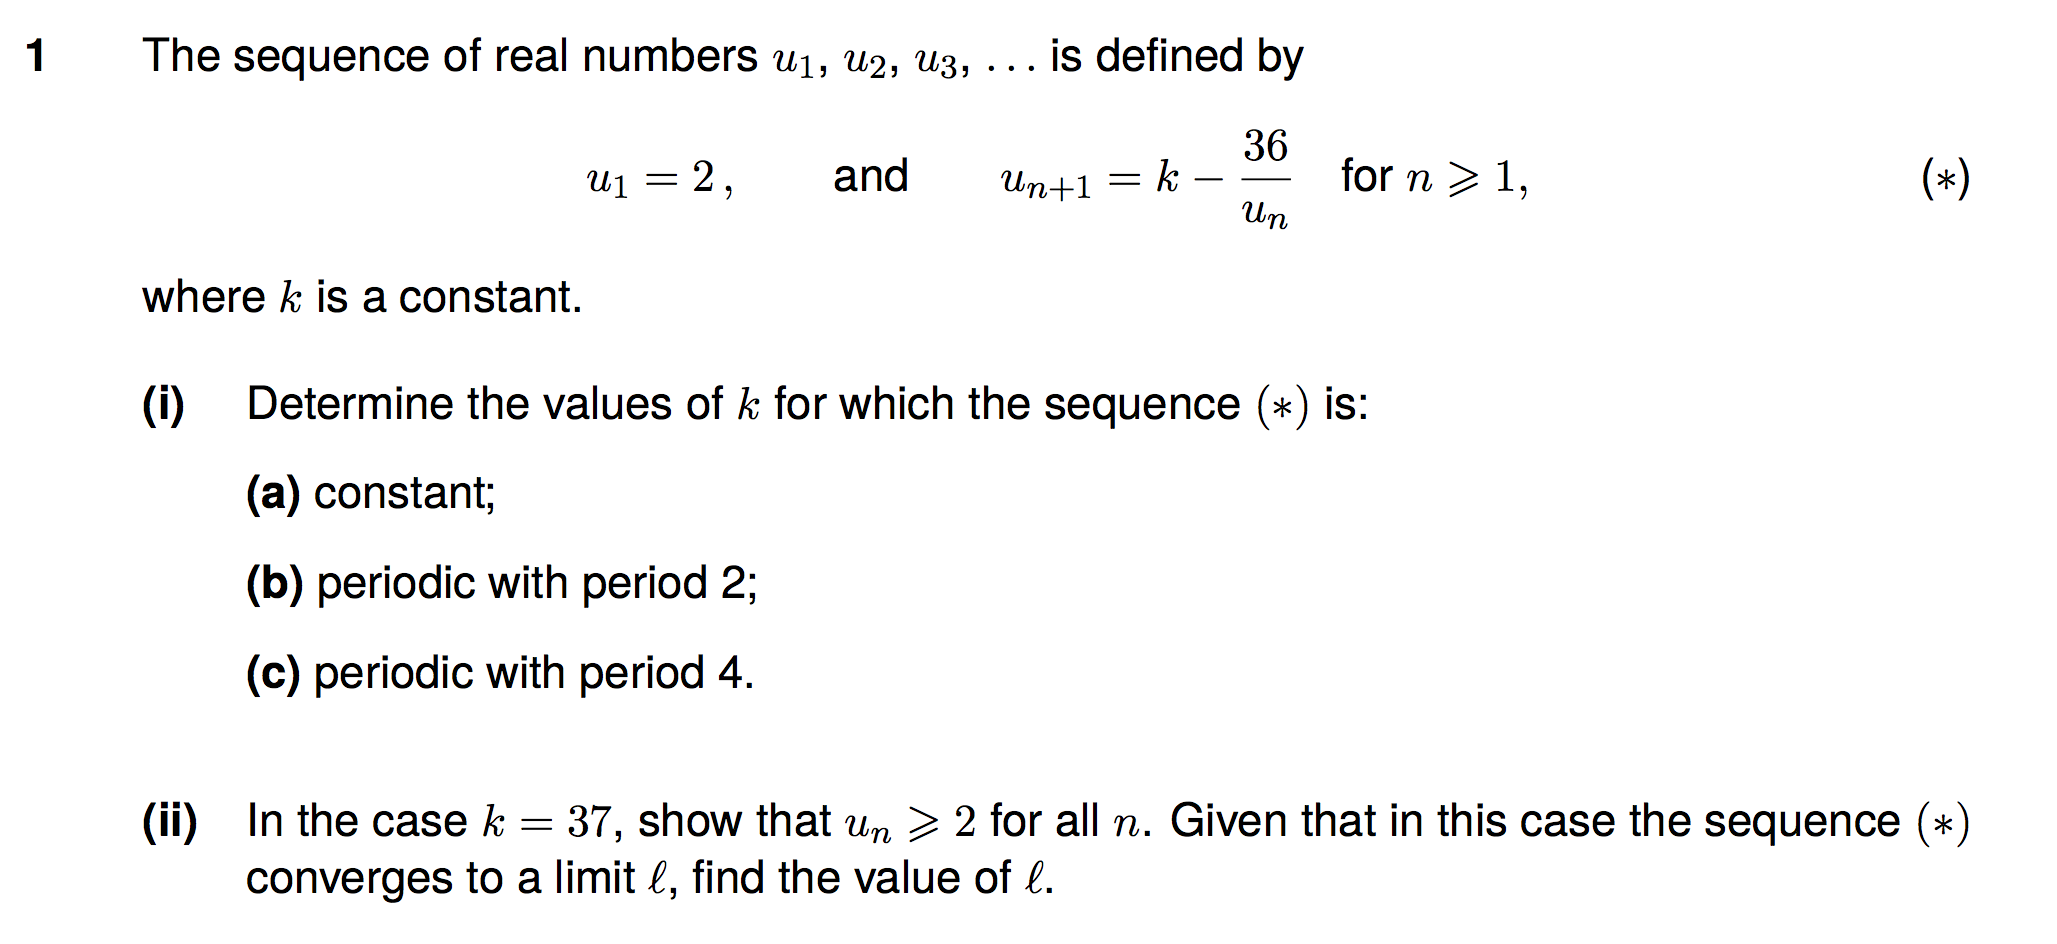
Task: Select sub-part (b) periodic with period 2
Action: click(502, 583)
